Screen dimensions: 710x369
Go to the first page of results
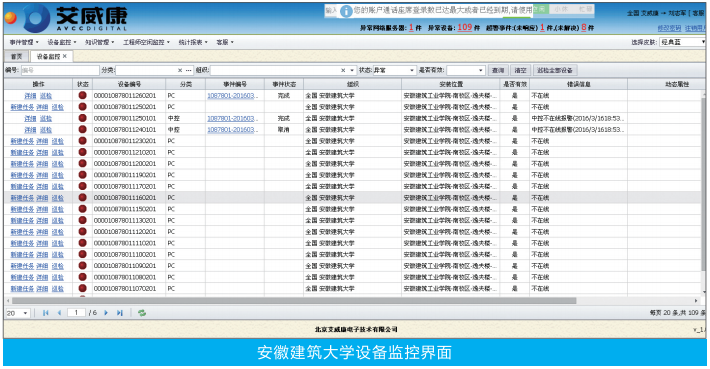(x=46, y=313)
